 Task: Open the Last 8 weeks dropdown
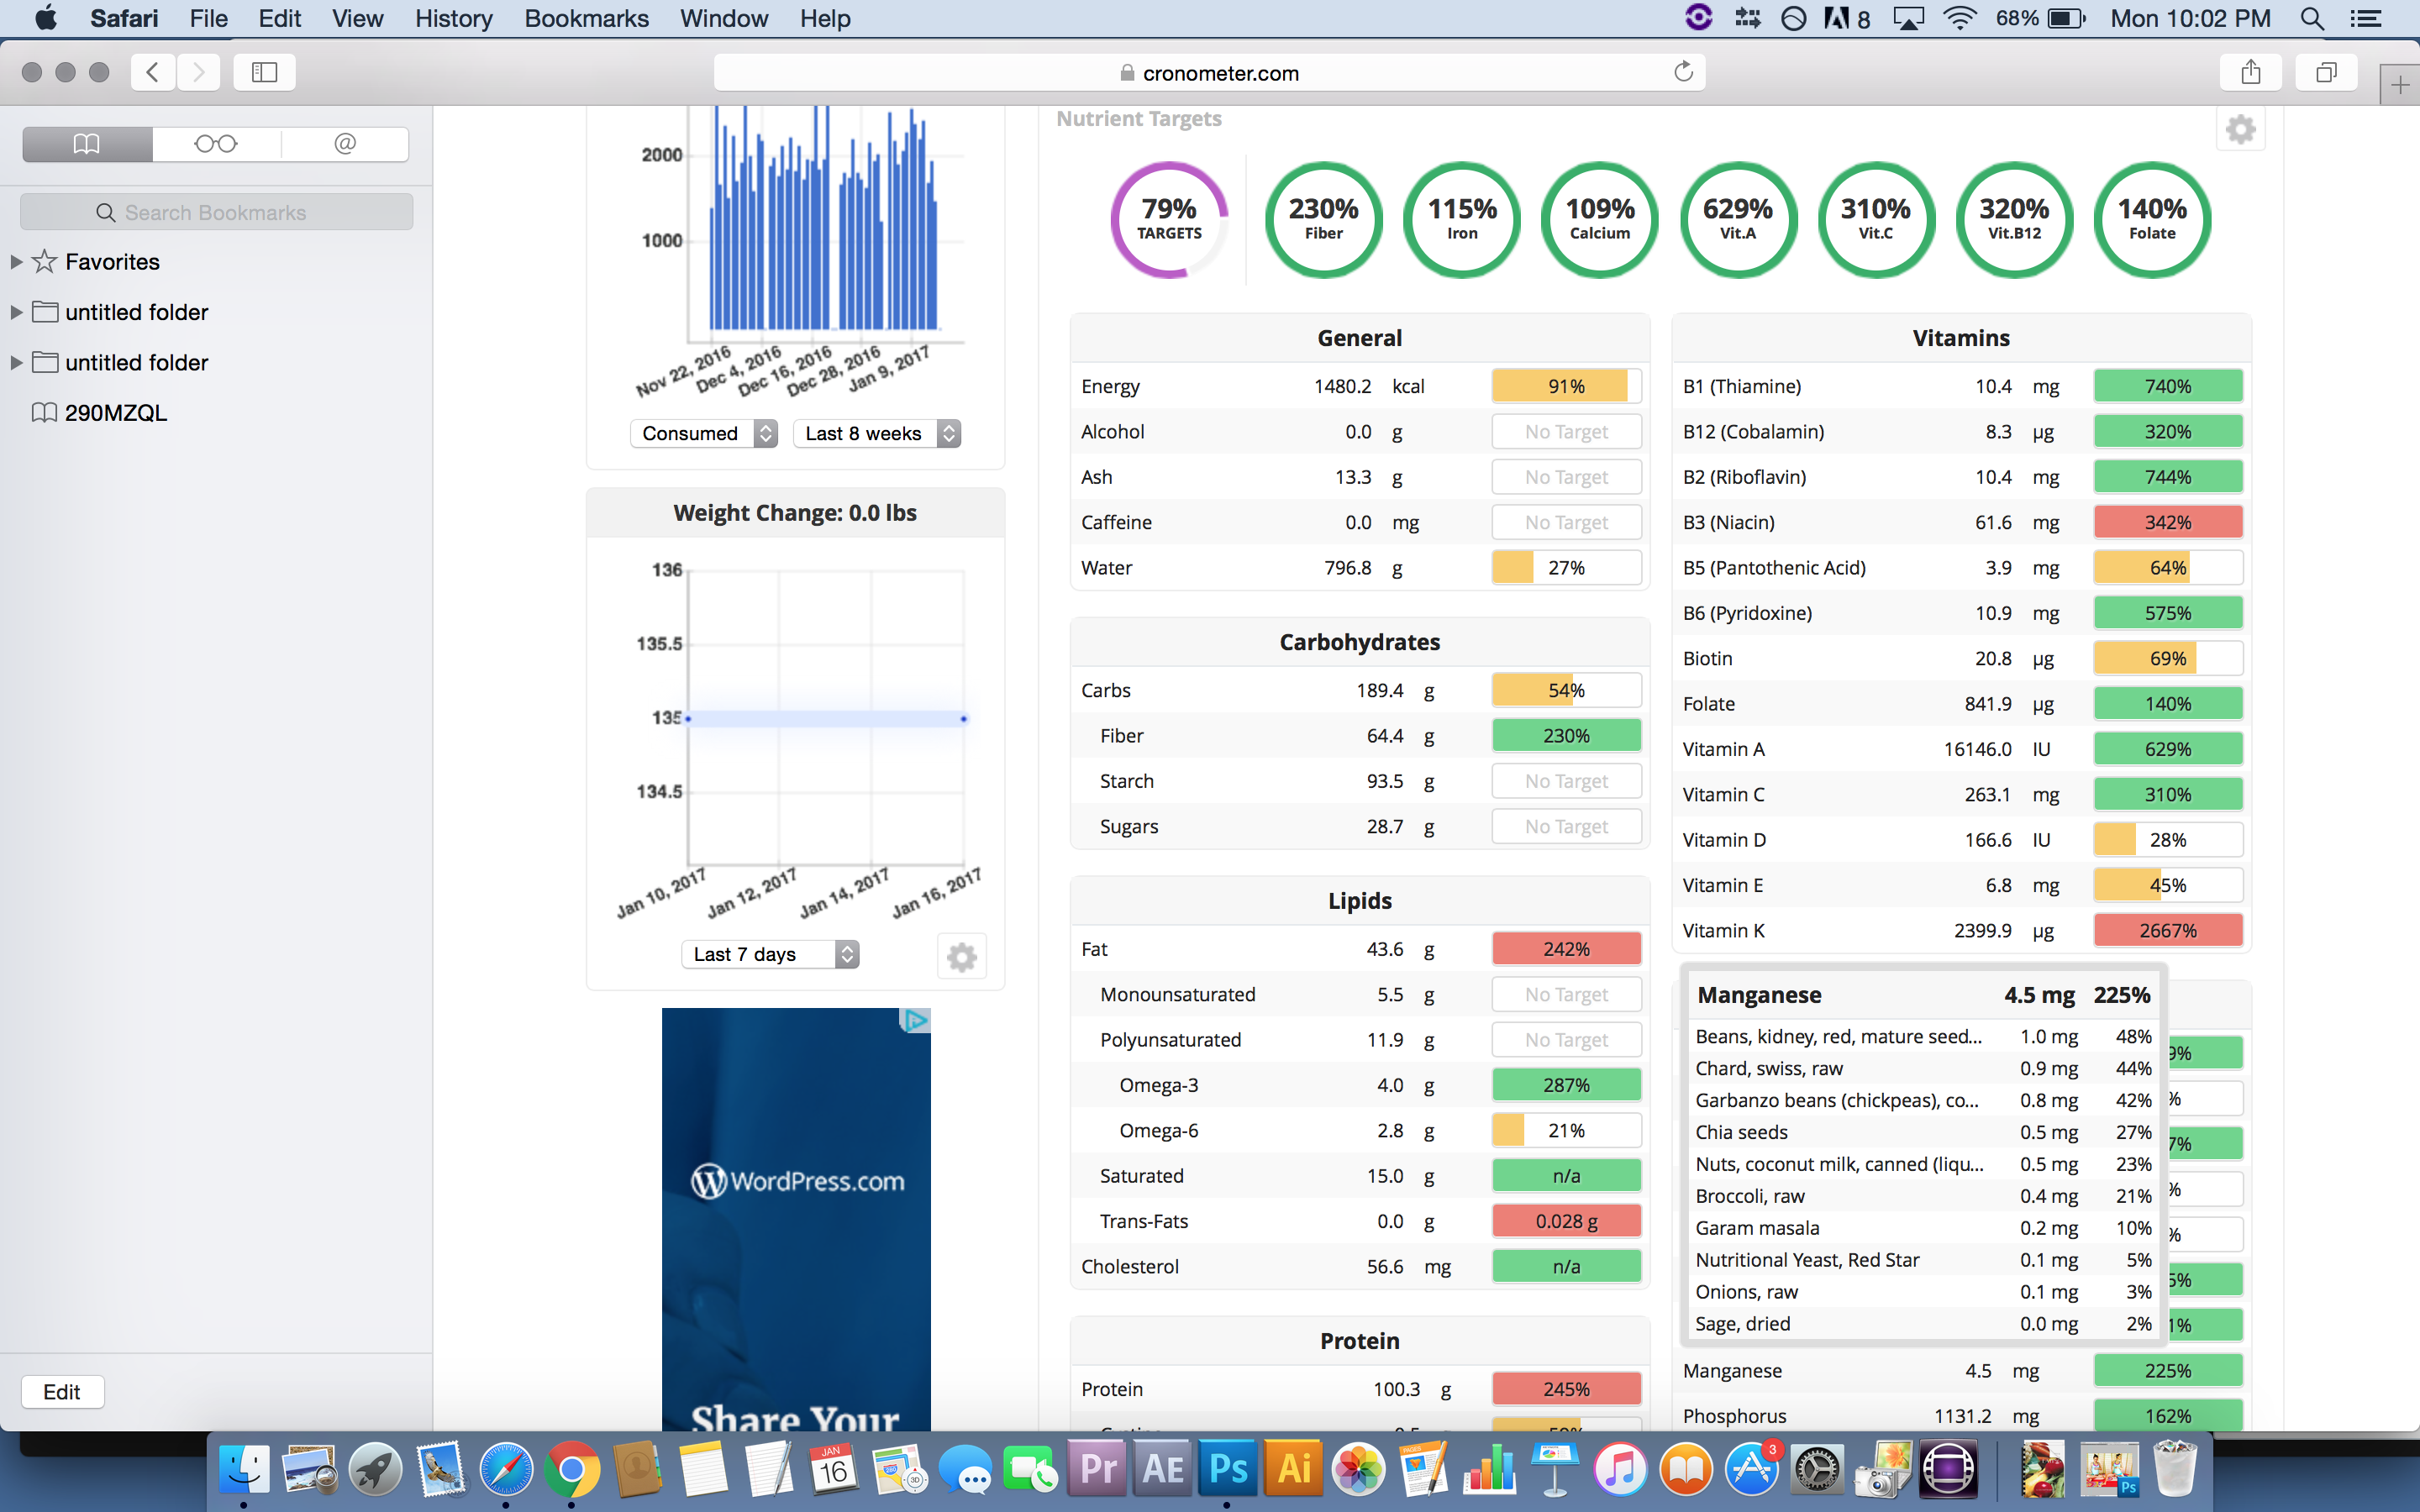coord(876,433)
